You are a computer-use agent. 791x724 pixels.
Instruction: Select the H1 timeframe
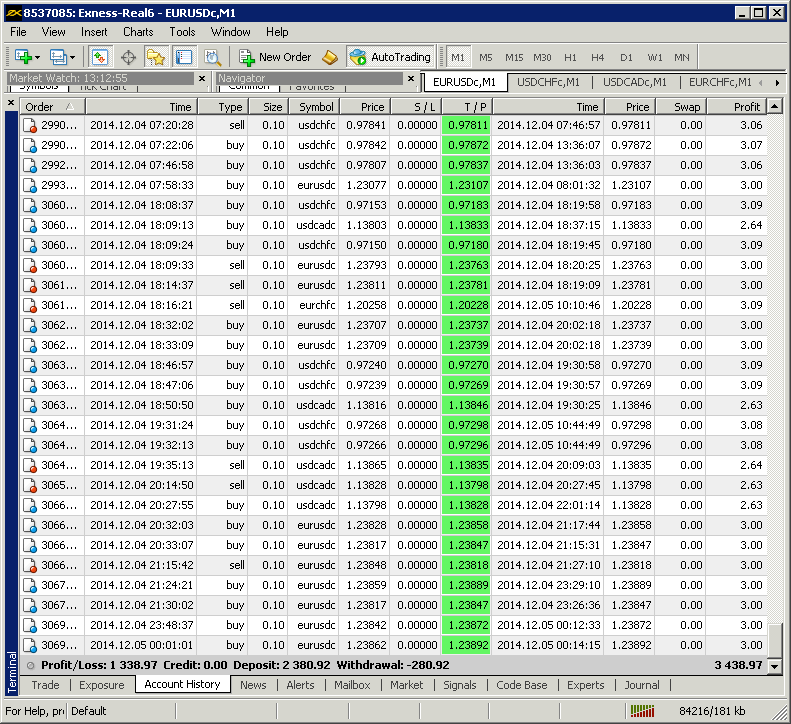[x=570, y=57]
